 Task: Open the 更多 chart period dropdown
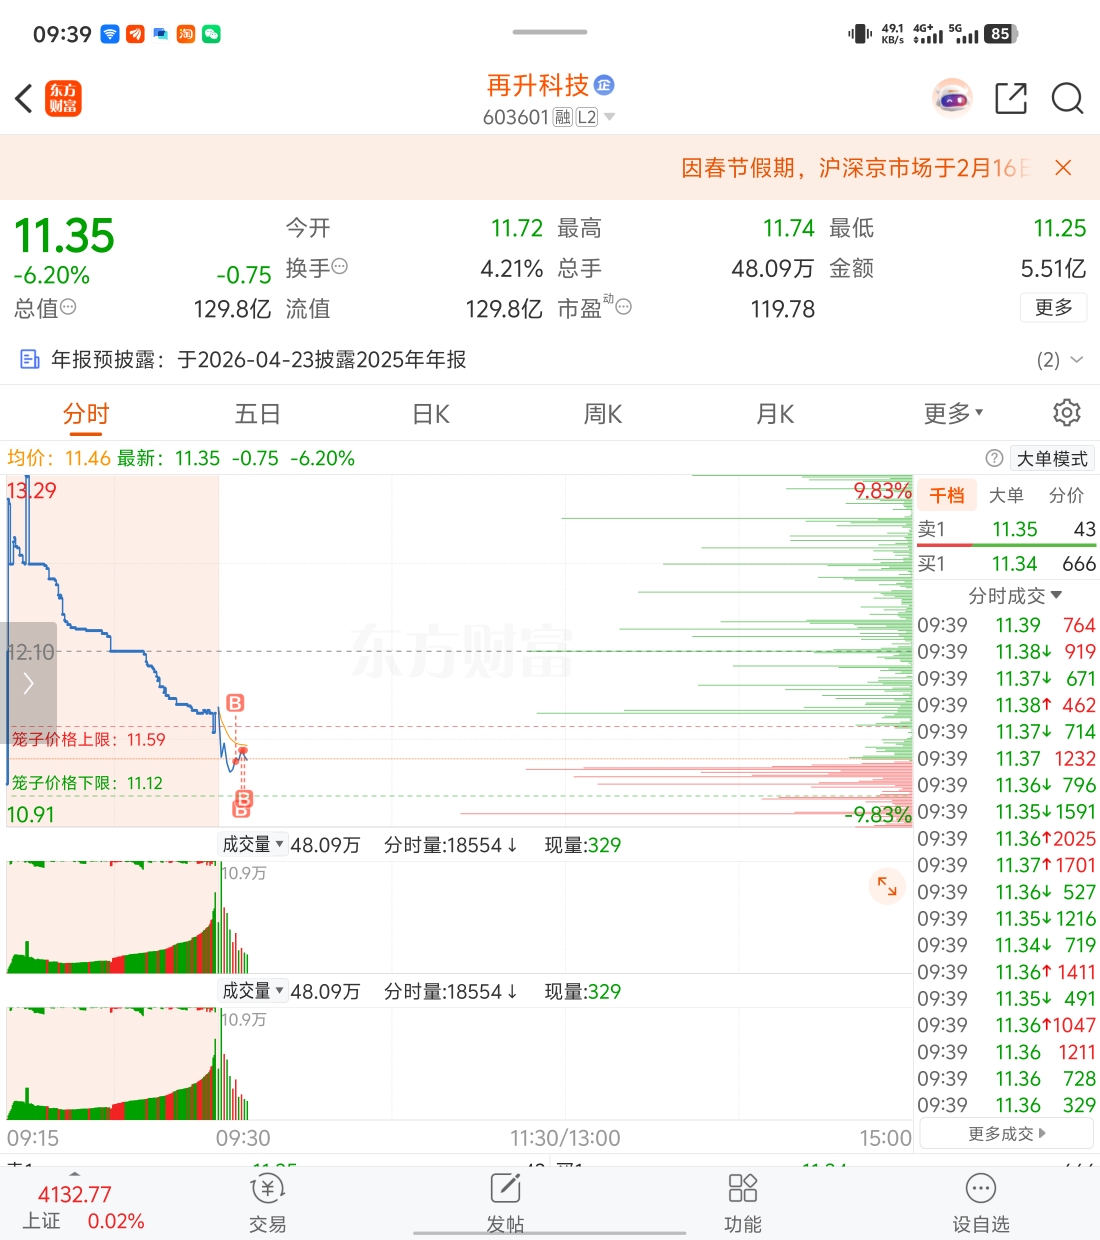[x=953, y=413]
